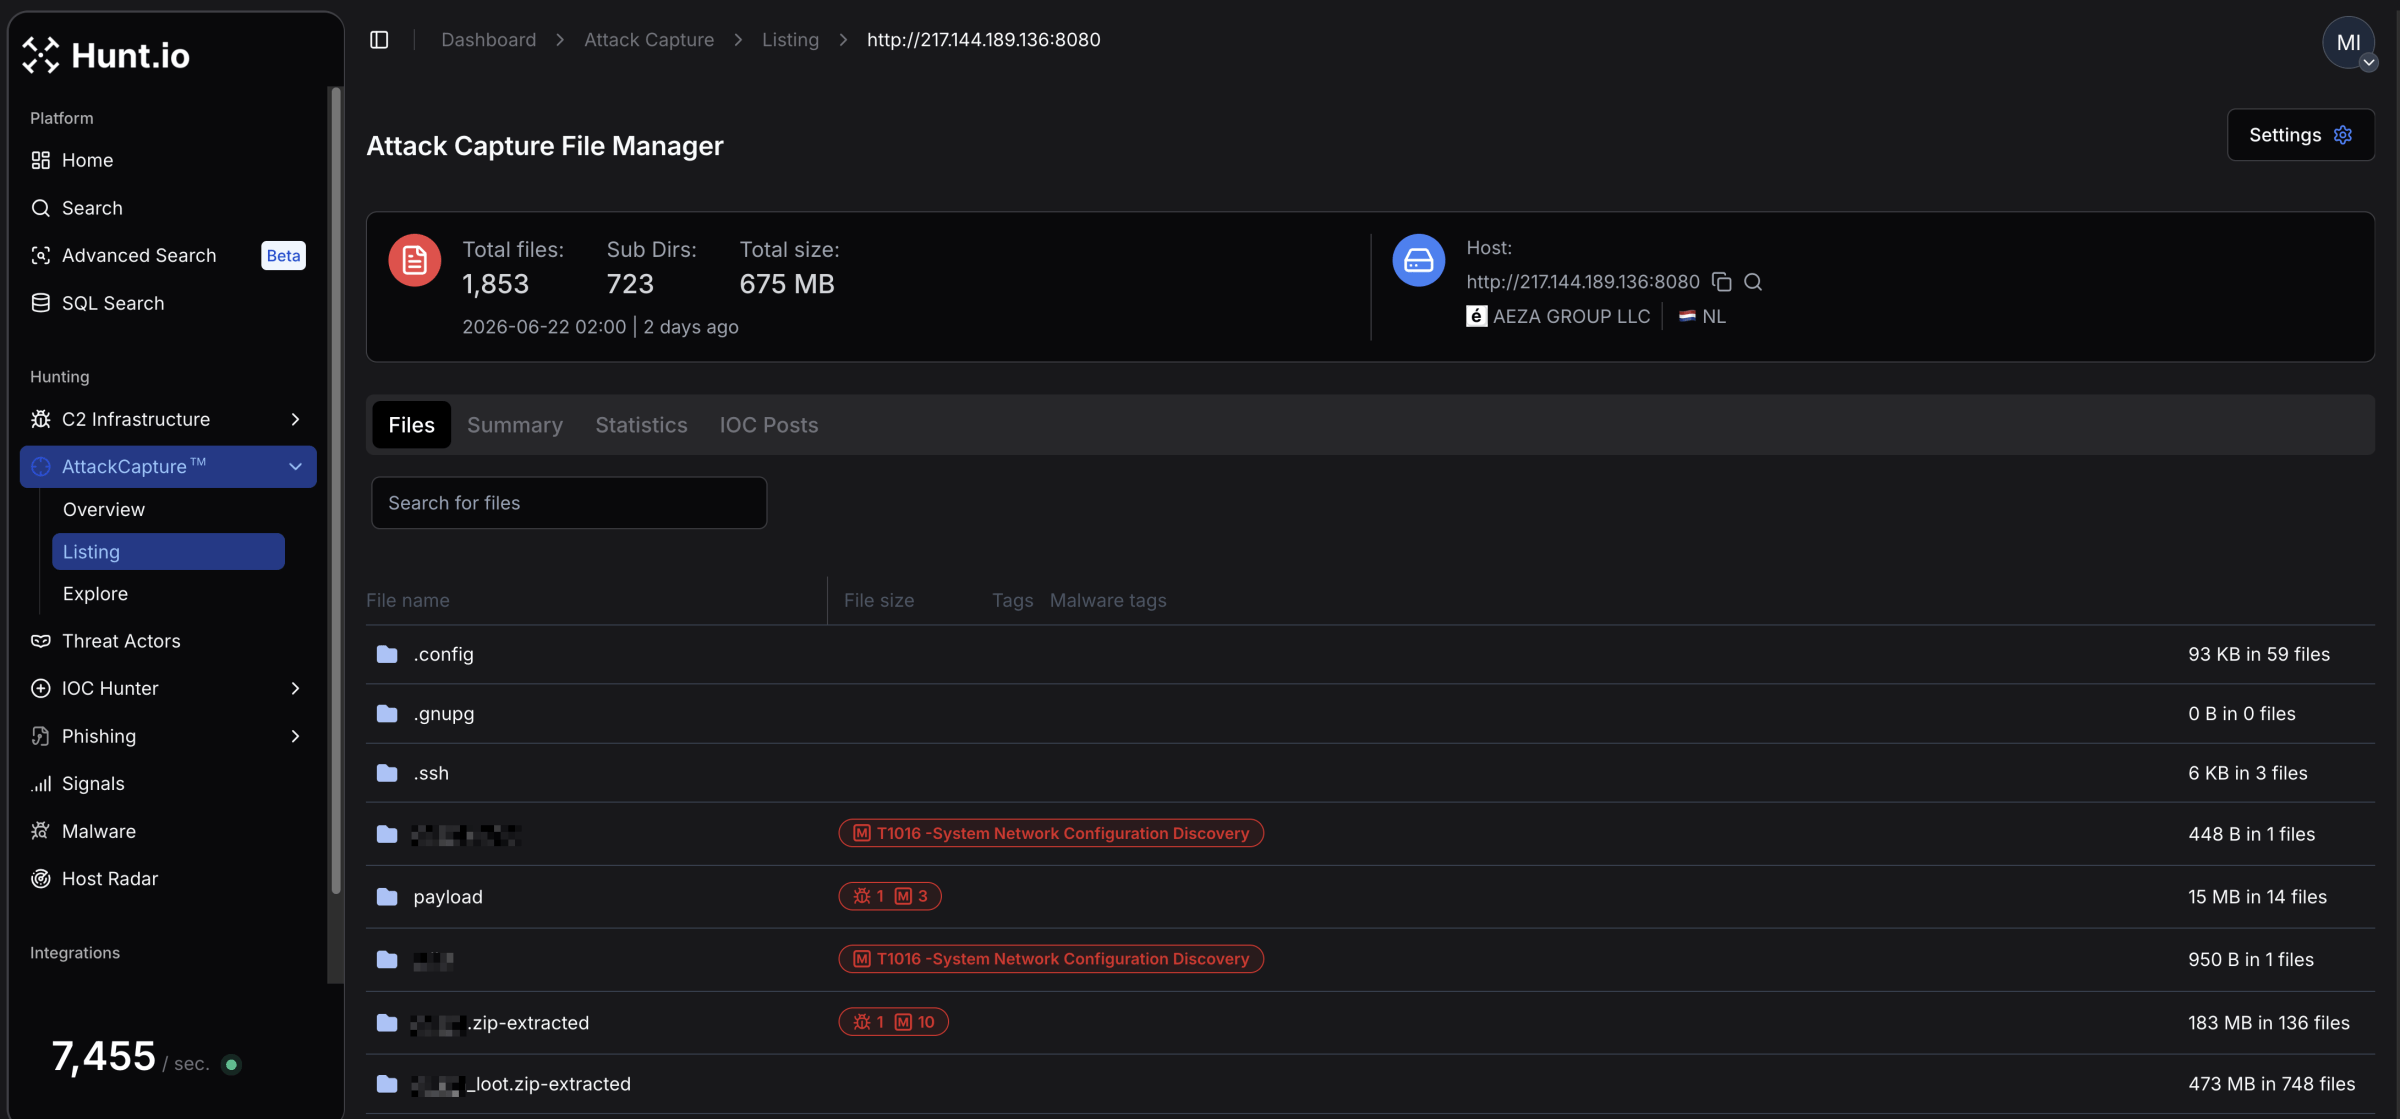Switch to the Statistics tab
The width and height of the screenshot is (2400, 1119).
pos(641,425)
